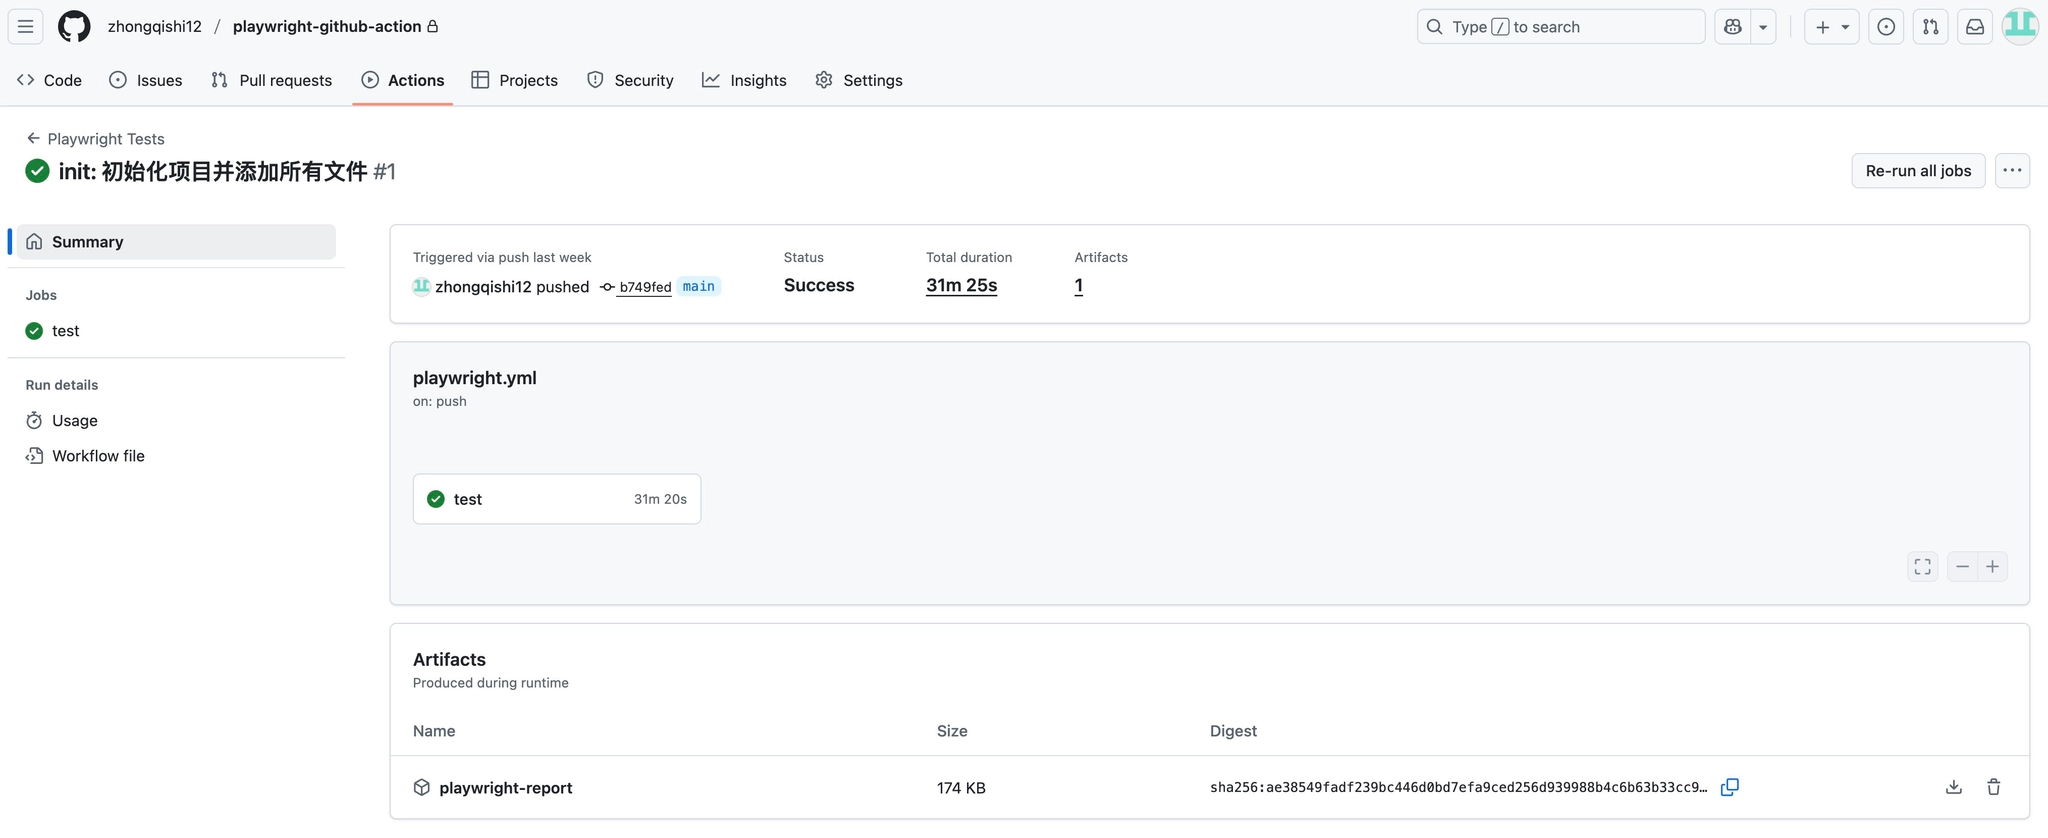Screen dimensions: 2048x838
Task: View pull requests icon in top bar
Action: click(1930, 27)
